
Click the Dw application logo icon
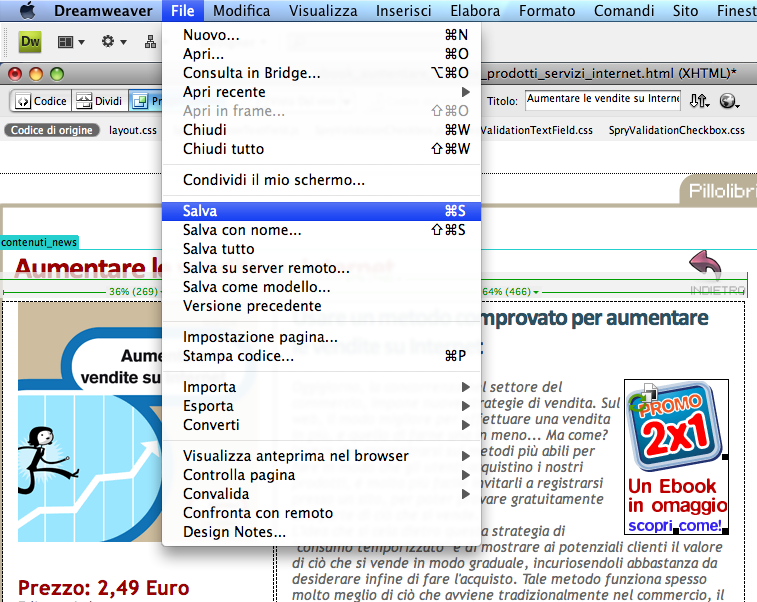(x=30, y=42)
